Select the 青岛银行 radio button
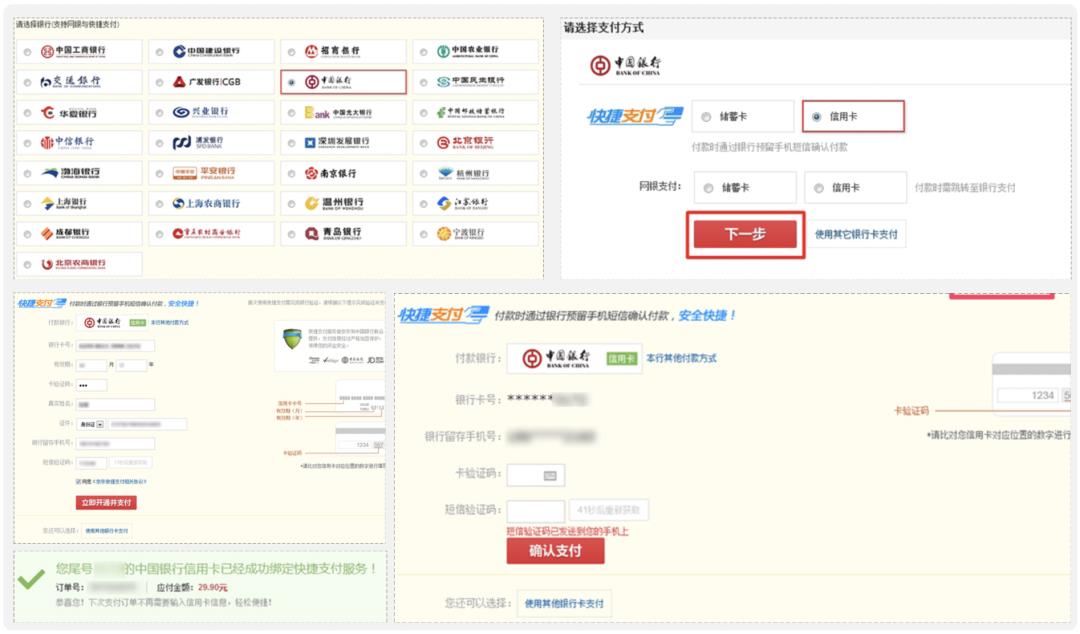1080x634 pixels. (x=291, y=234)
